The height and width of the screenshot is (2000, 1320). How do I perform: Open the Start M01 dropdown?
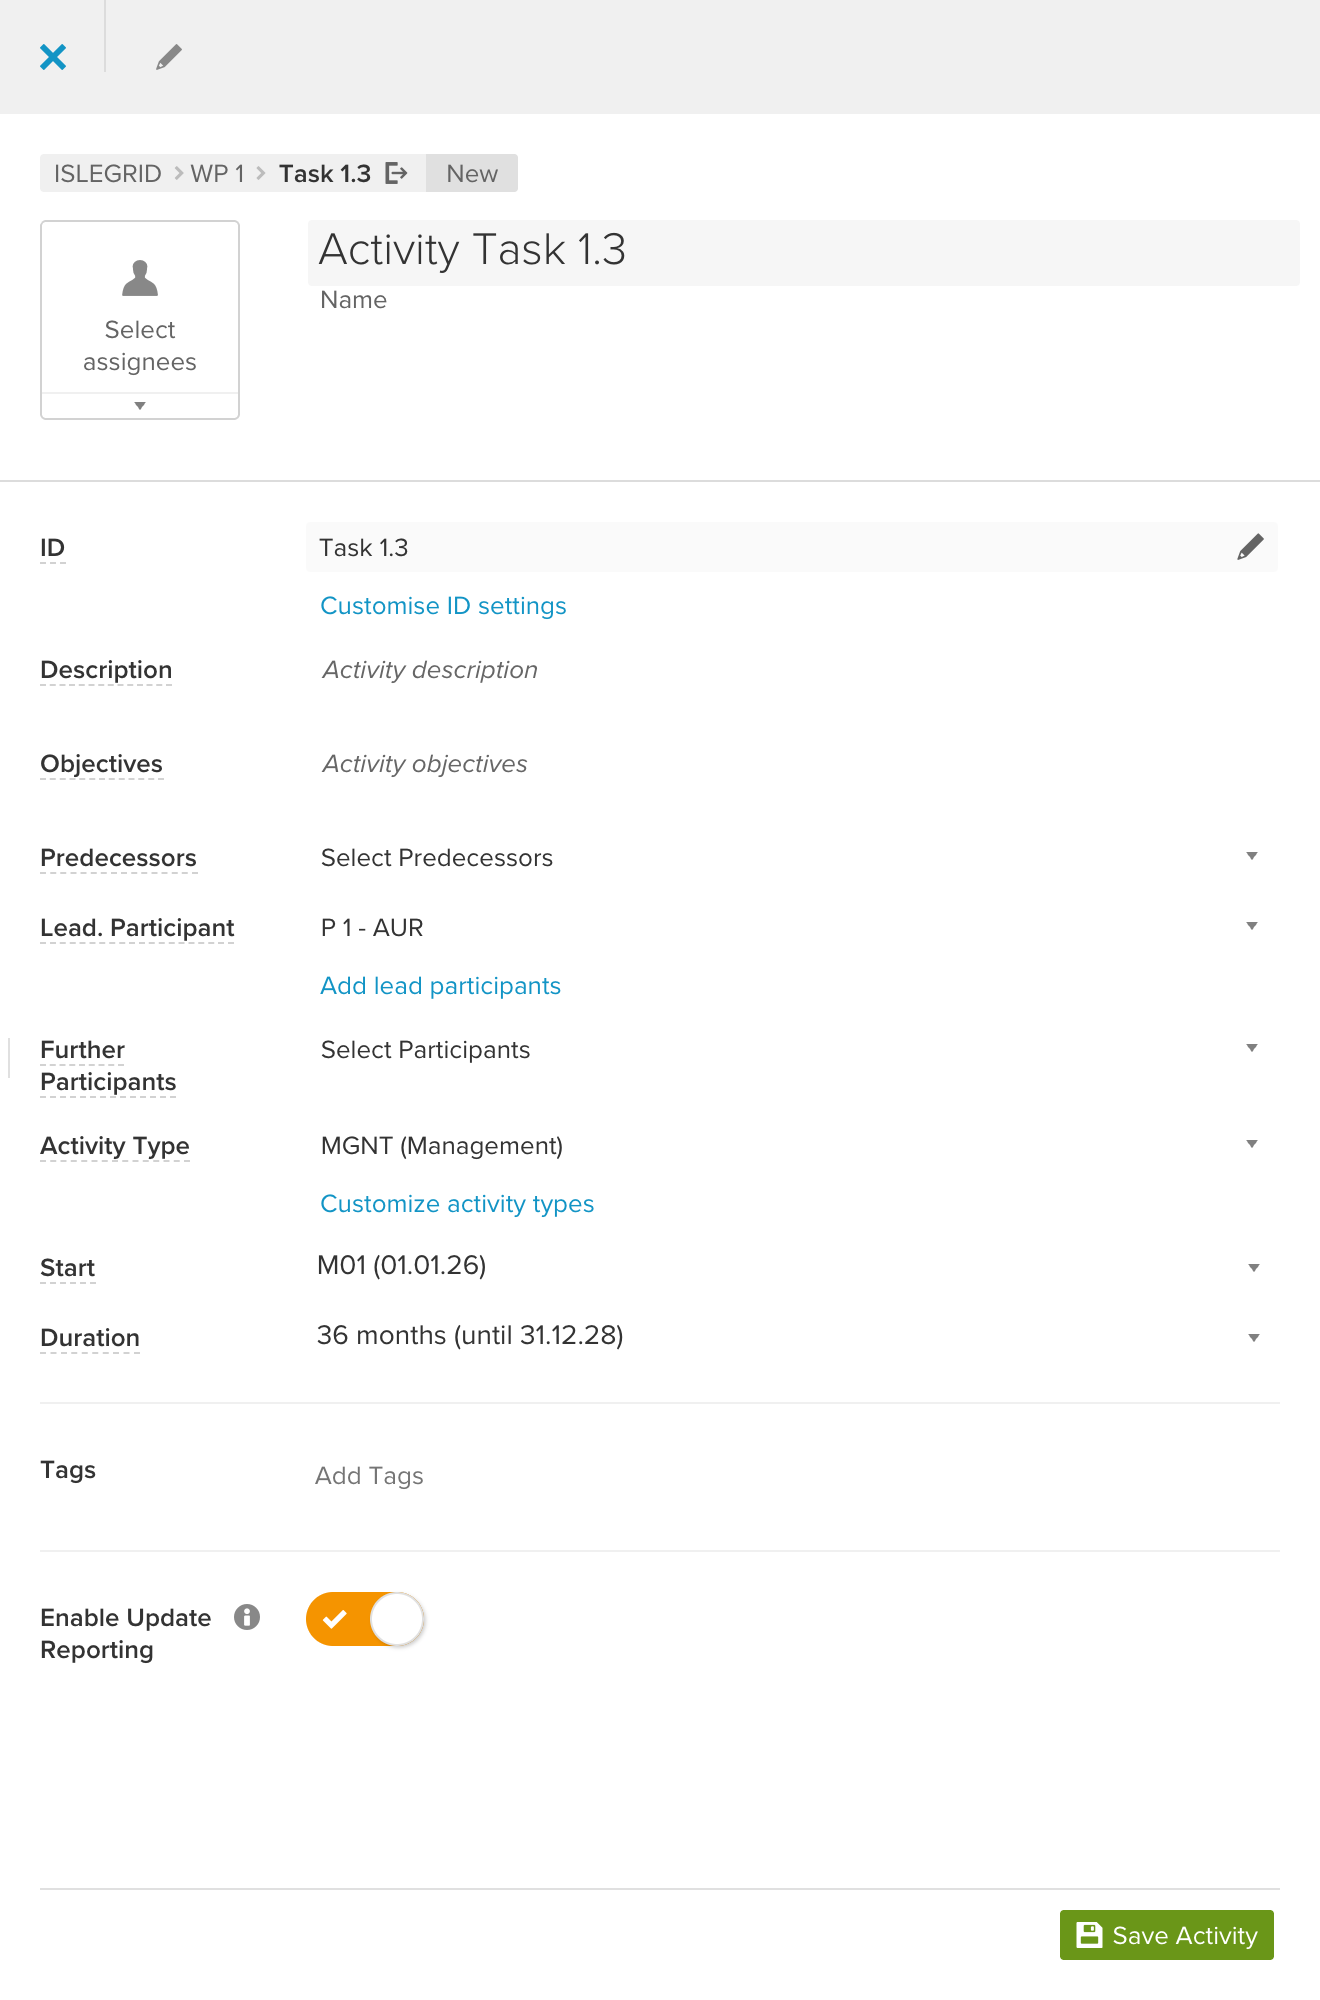(x=790, y=1266)
